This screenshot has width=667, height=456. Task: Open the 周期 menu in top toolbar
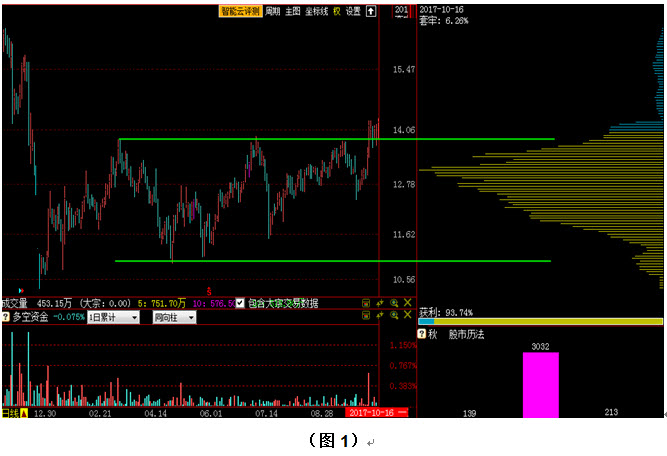coord(273,12)
